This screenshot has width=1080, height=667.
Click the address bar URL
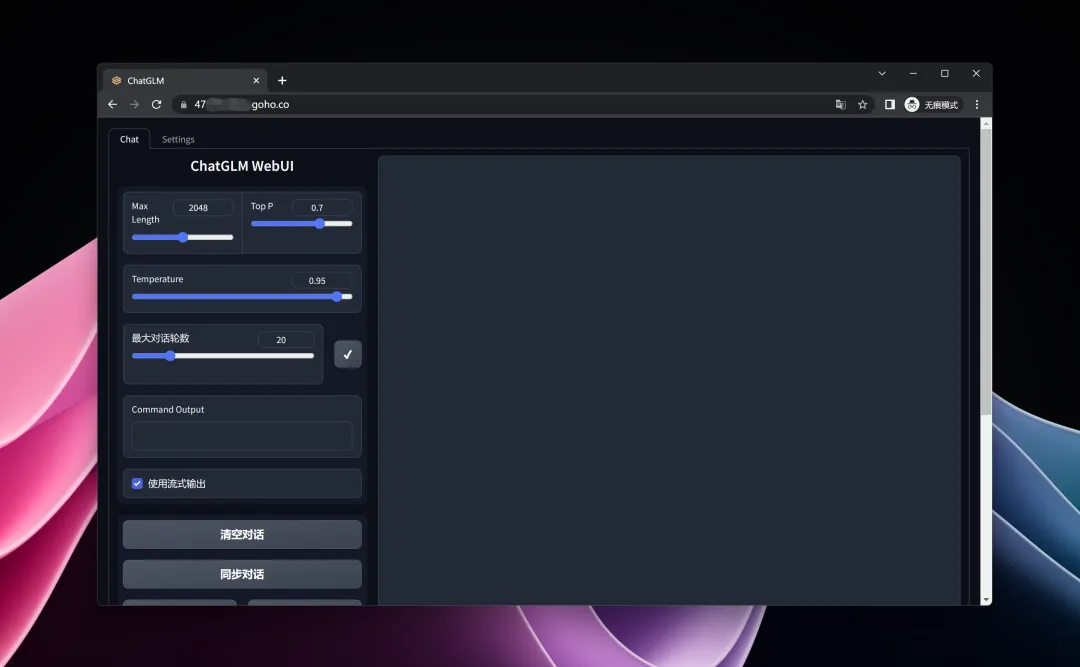[242, 105]
